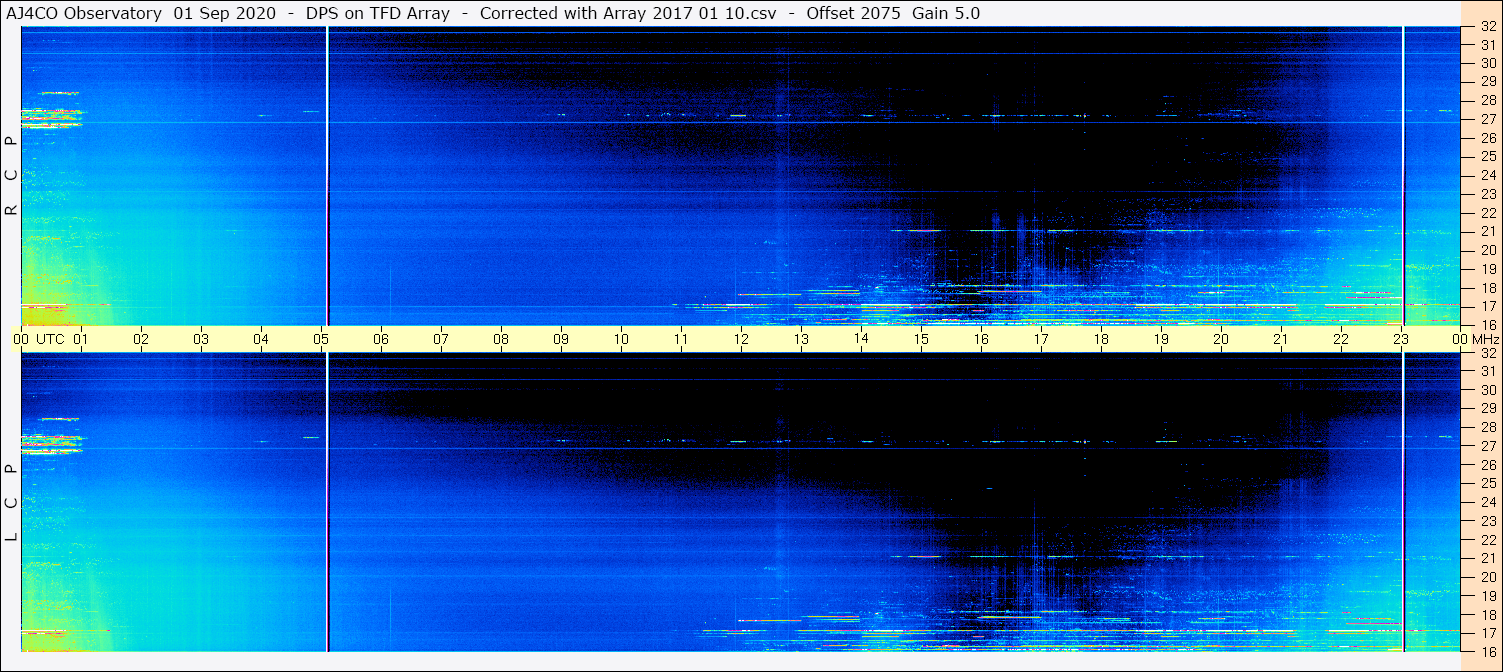Select hour 17 on the UTC time axis

pos(1041,339)
